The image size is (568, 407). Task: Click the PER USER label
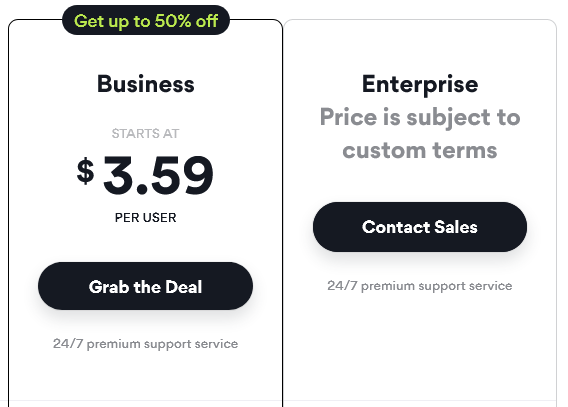(x=146, y=218)
